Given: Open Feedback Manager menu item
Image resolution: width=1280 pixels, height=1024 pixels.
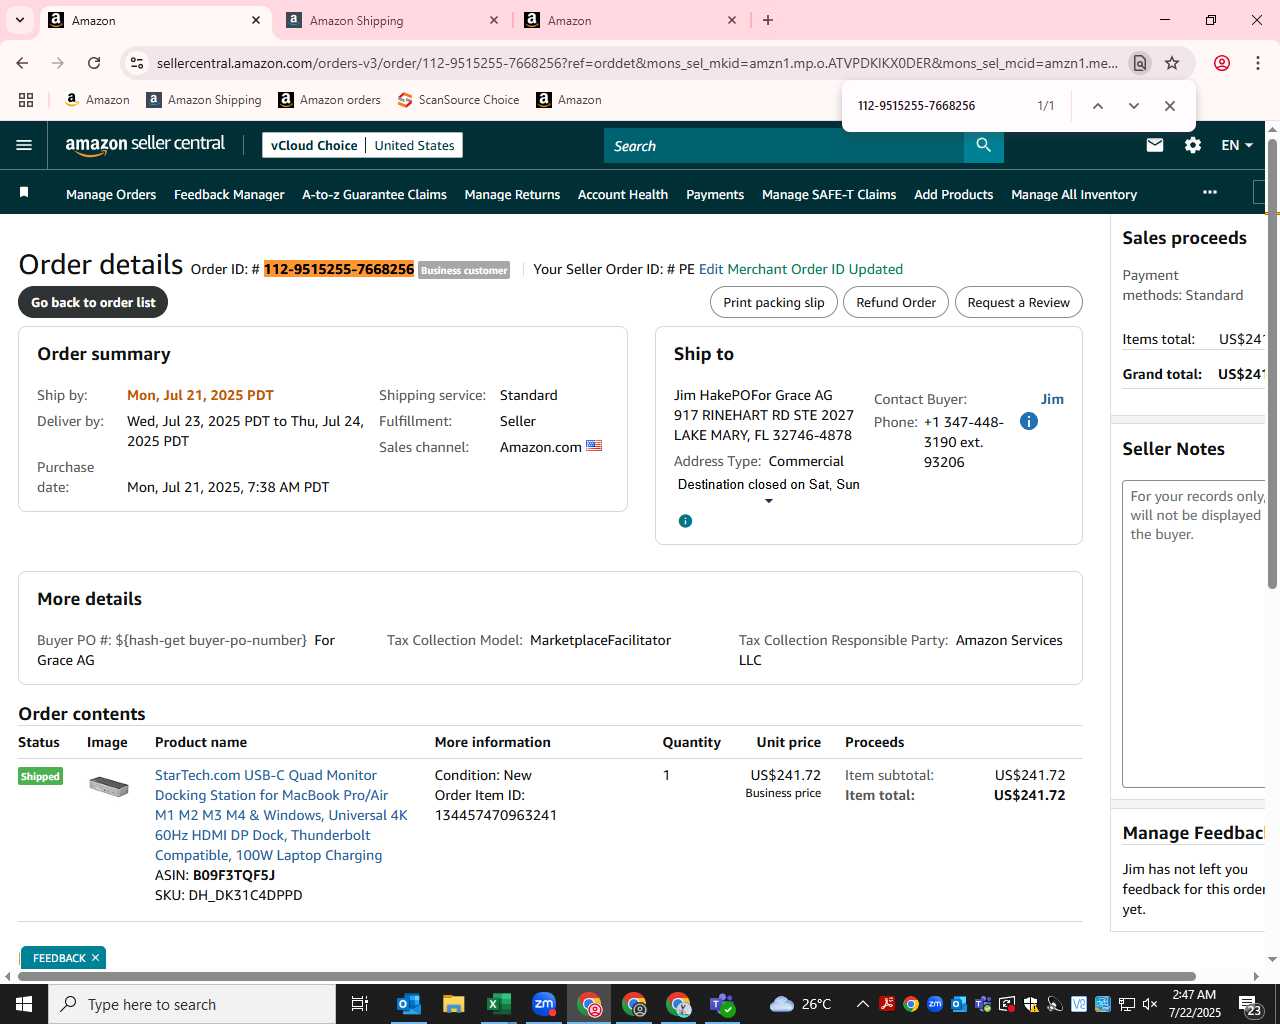Looking at the screenshot, I should [229, 194].
